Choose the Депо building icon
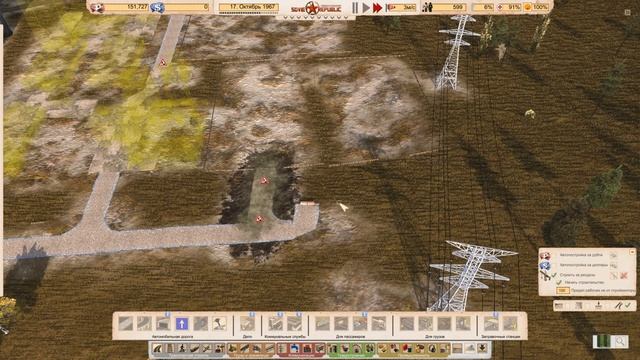 coord(247,324)
